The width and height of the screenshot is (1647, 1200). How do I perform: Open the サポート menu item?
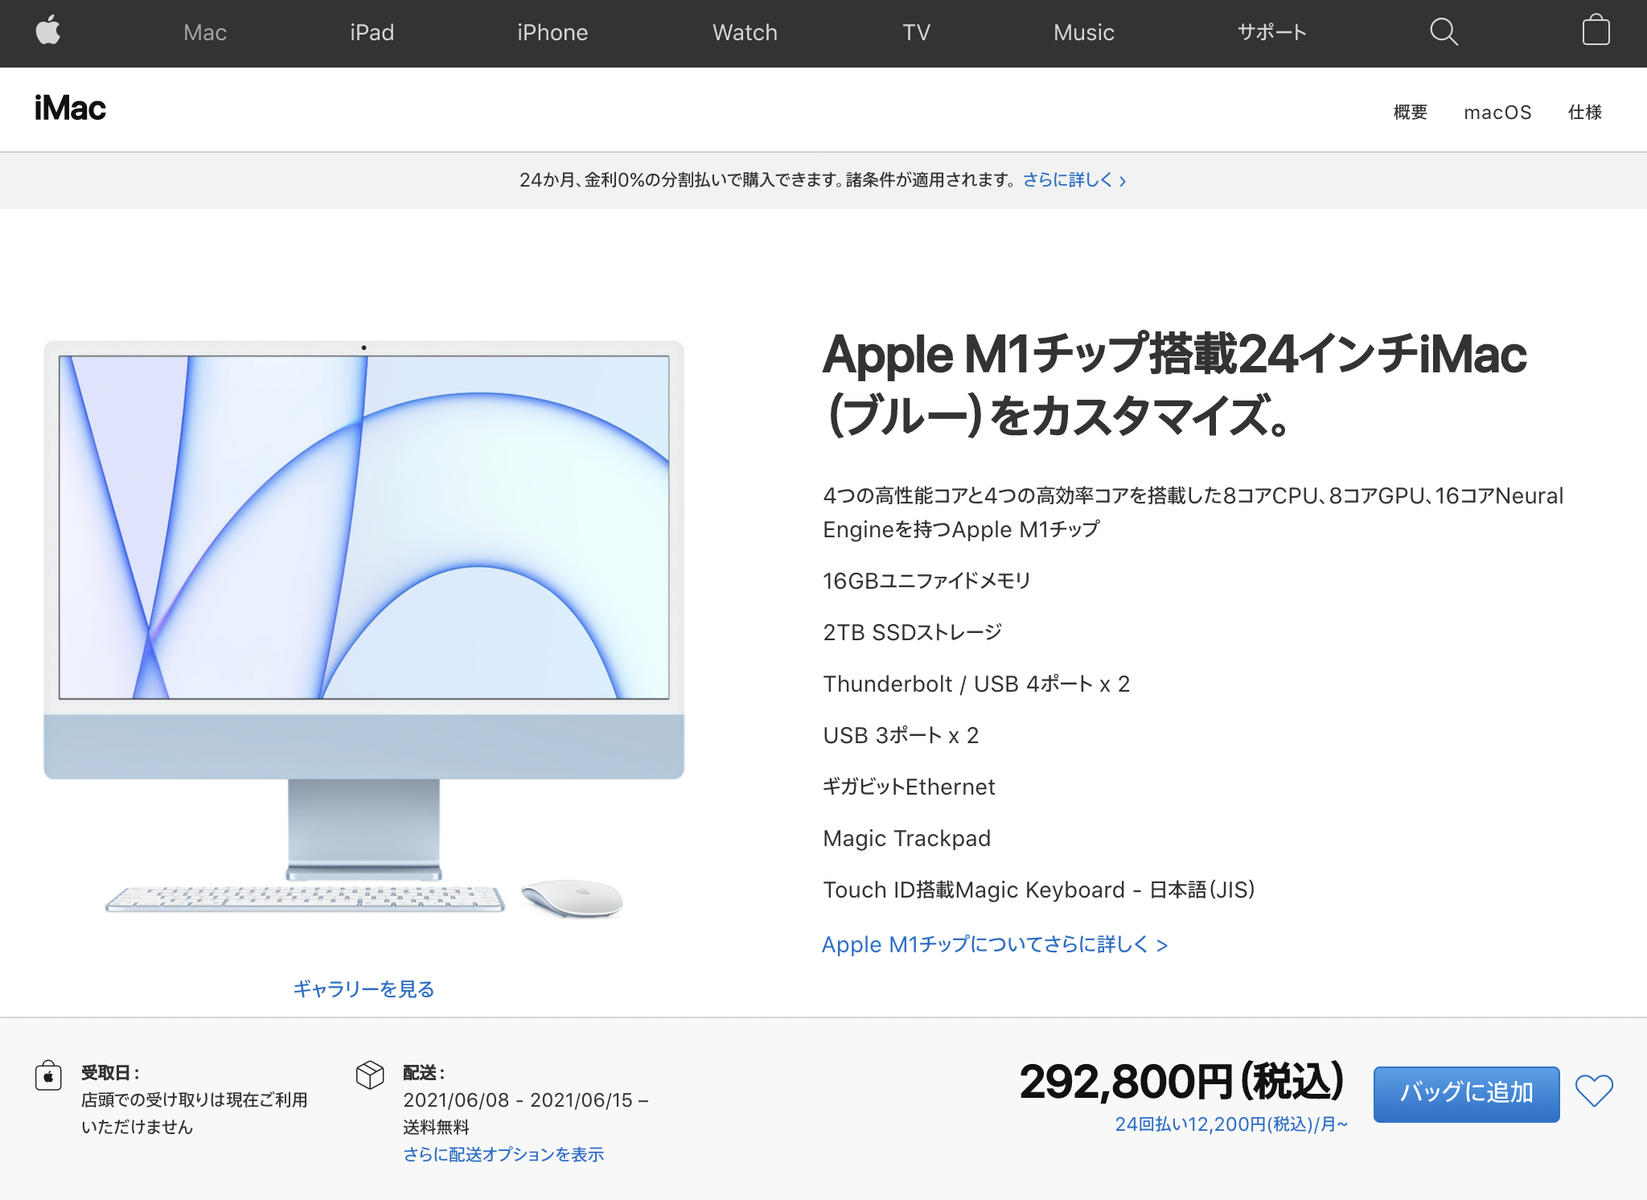click(1272, 32)
